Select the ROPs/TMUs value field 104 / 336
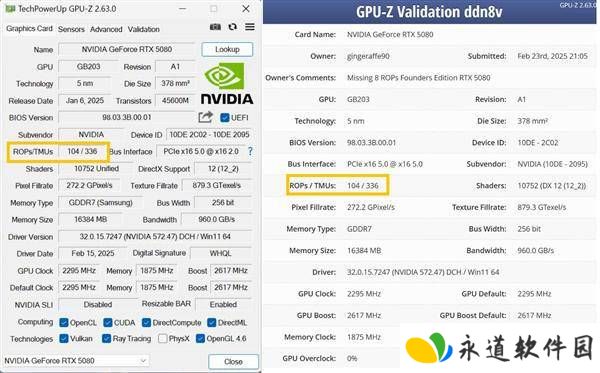600x373 pixels. click(82, 151)
